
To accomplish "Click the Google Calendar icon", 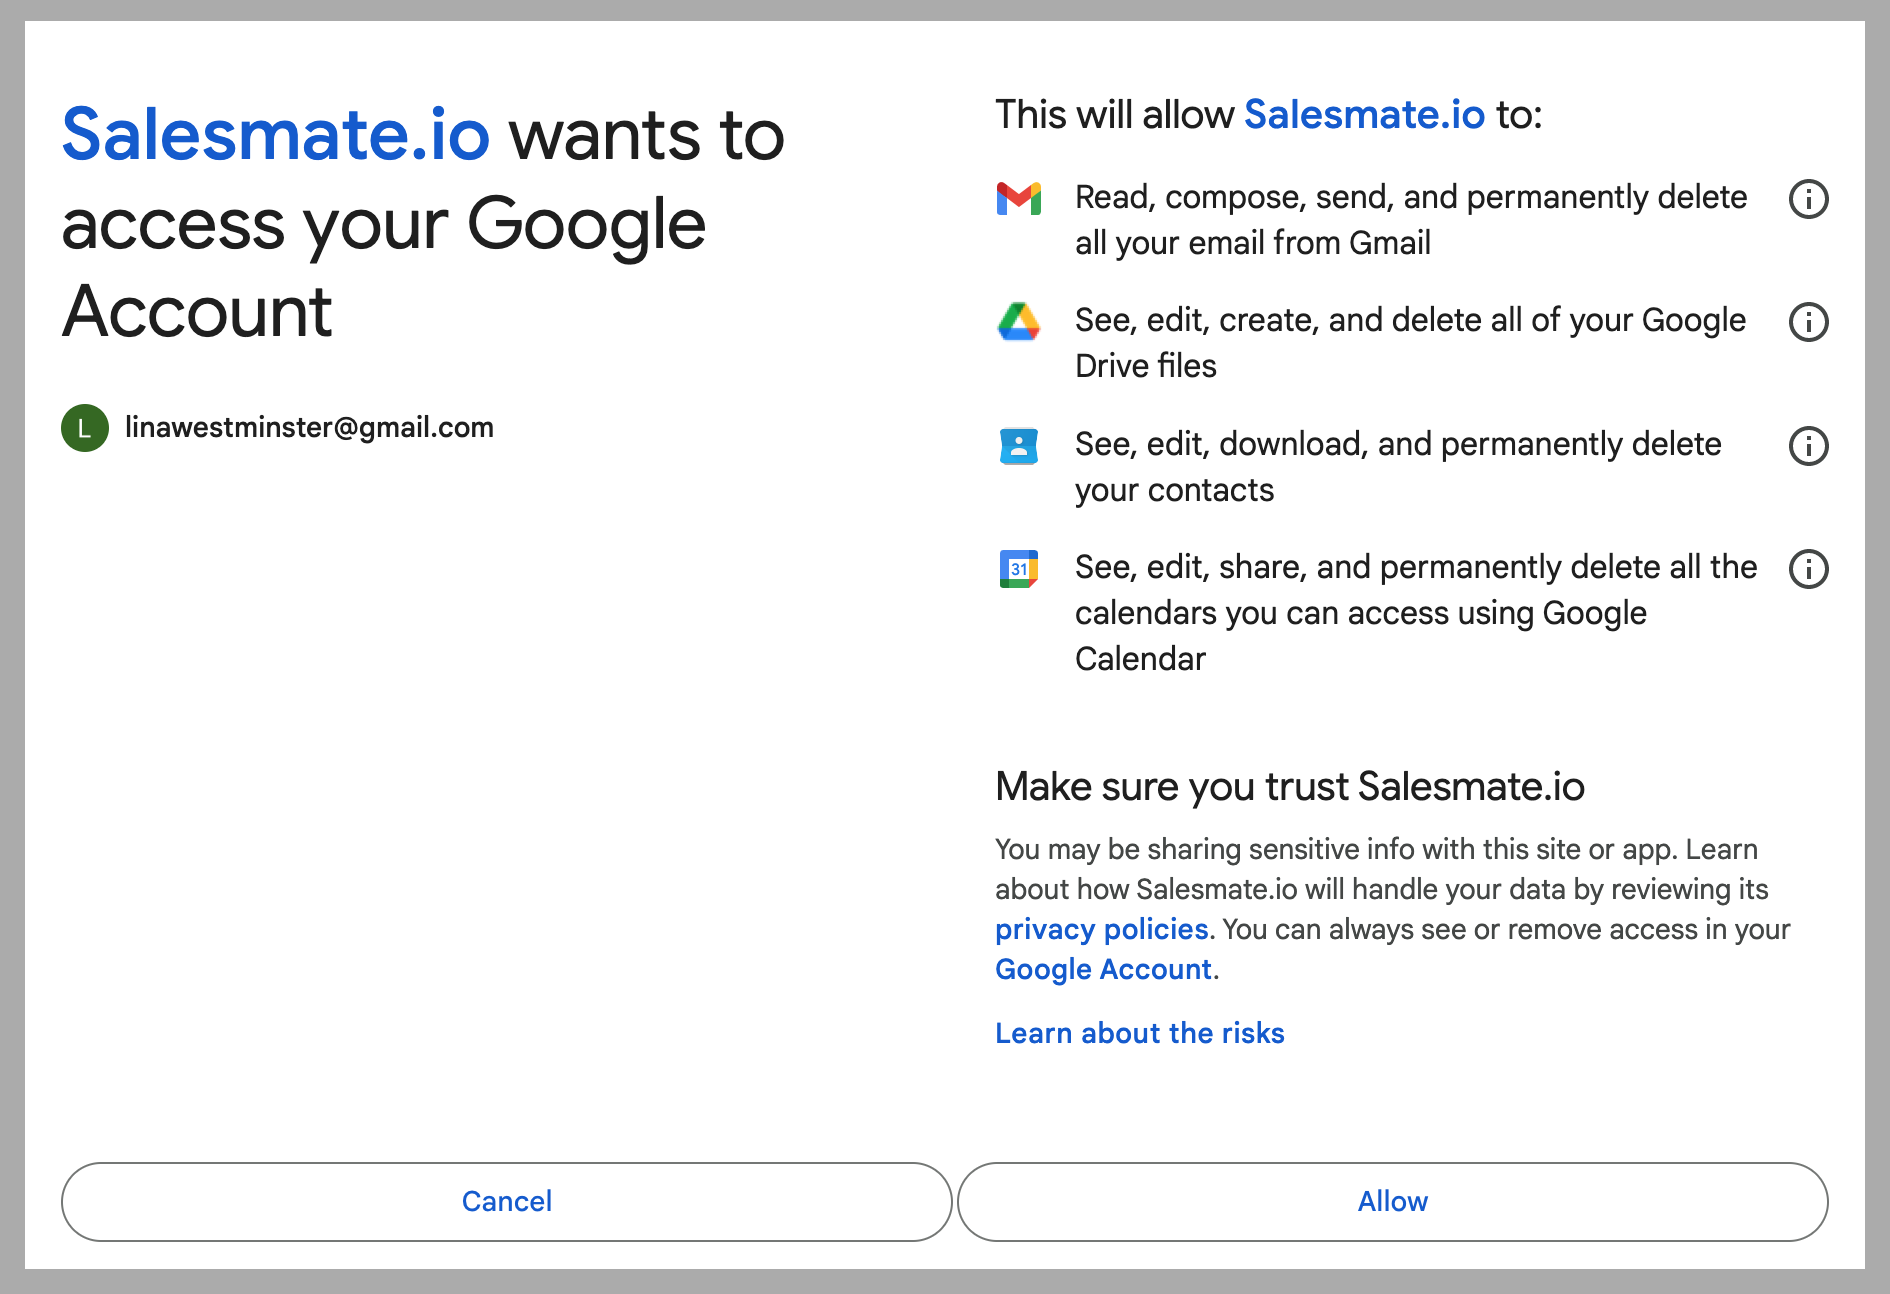I will pyautogui.click(x=1018, y=569).
